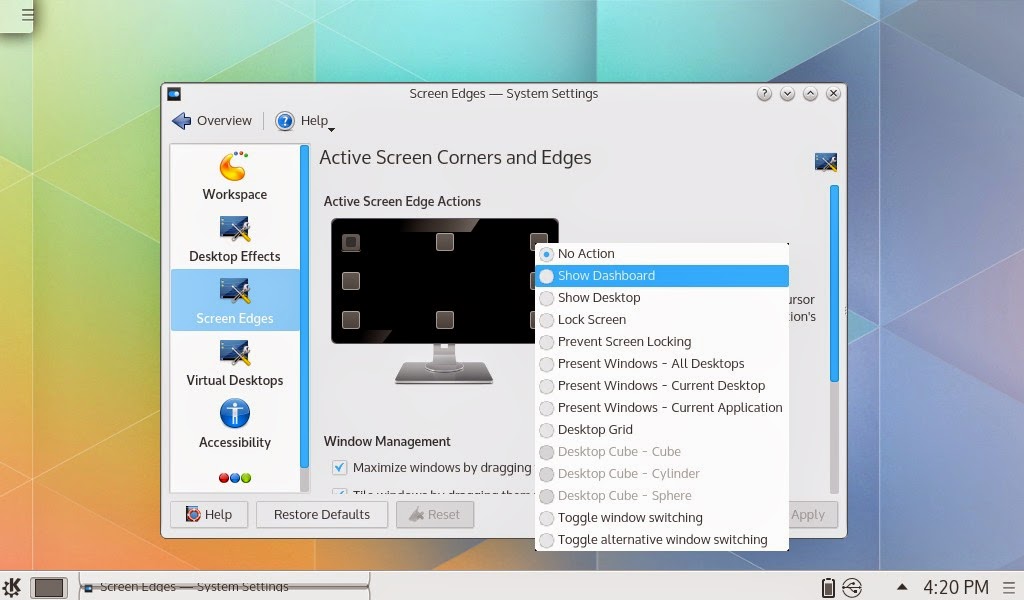Click the network icon in system tray
This screenshot has height=600, width=1024.
tap(852, 588)
